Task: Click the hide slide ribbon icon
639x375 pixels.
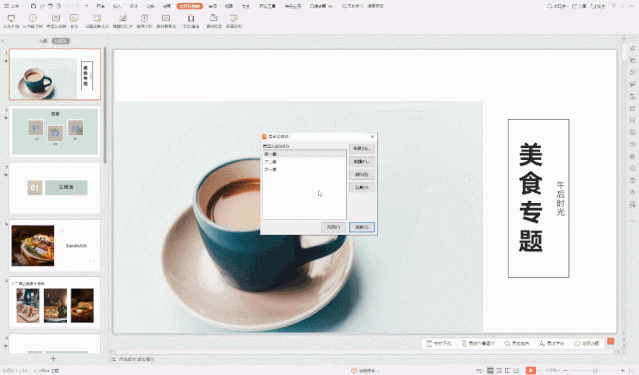Action: [123, 18]
